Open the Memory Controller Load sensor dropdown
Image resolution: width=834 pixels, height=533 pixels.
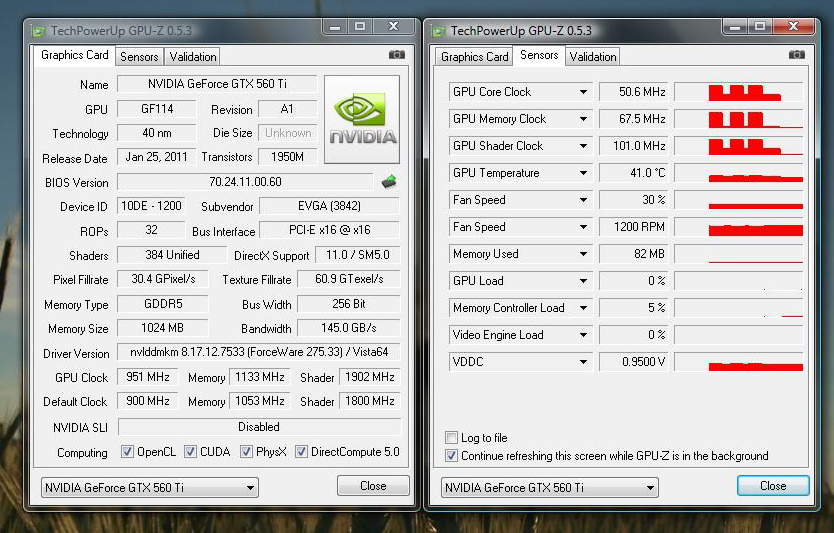click(x=583, y=308)
